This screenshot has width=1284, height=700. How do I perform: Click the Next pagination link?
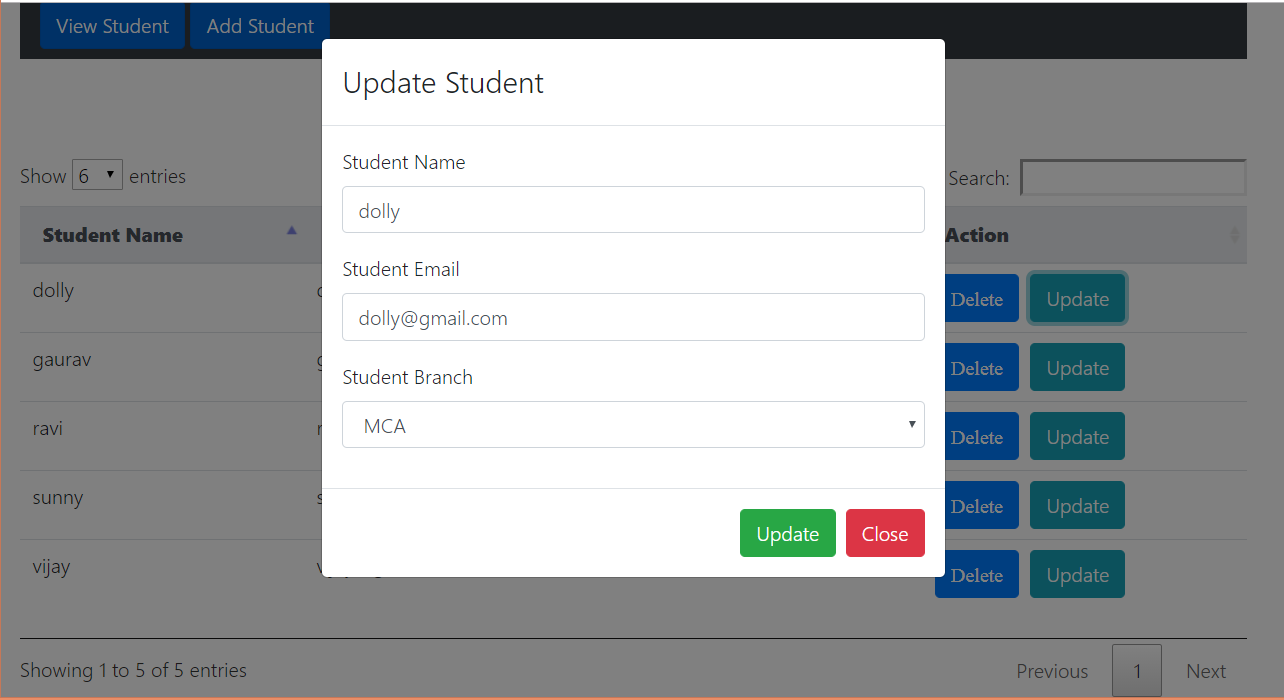tap(1206, 670)
